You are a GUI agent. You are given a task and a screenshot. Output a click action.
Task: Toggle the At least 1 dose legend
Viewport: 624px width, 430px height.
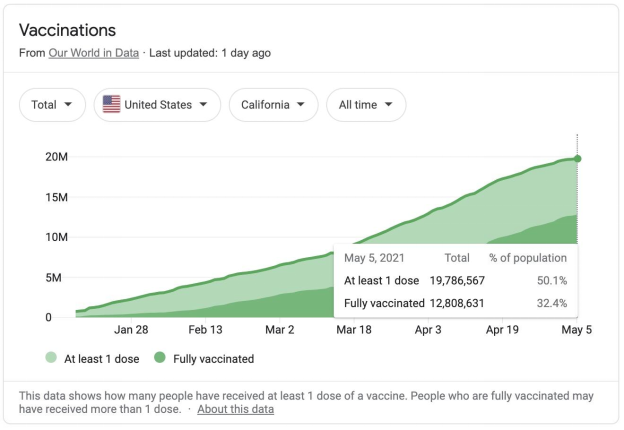pos(99,358)
